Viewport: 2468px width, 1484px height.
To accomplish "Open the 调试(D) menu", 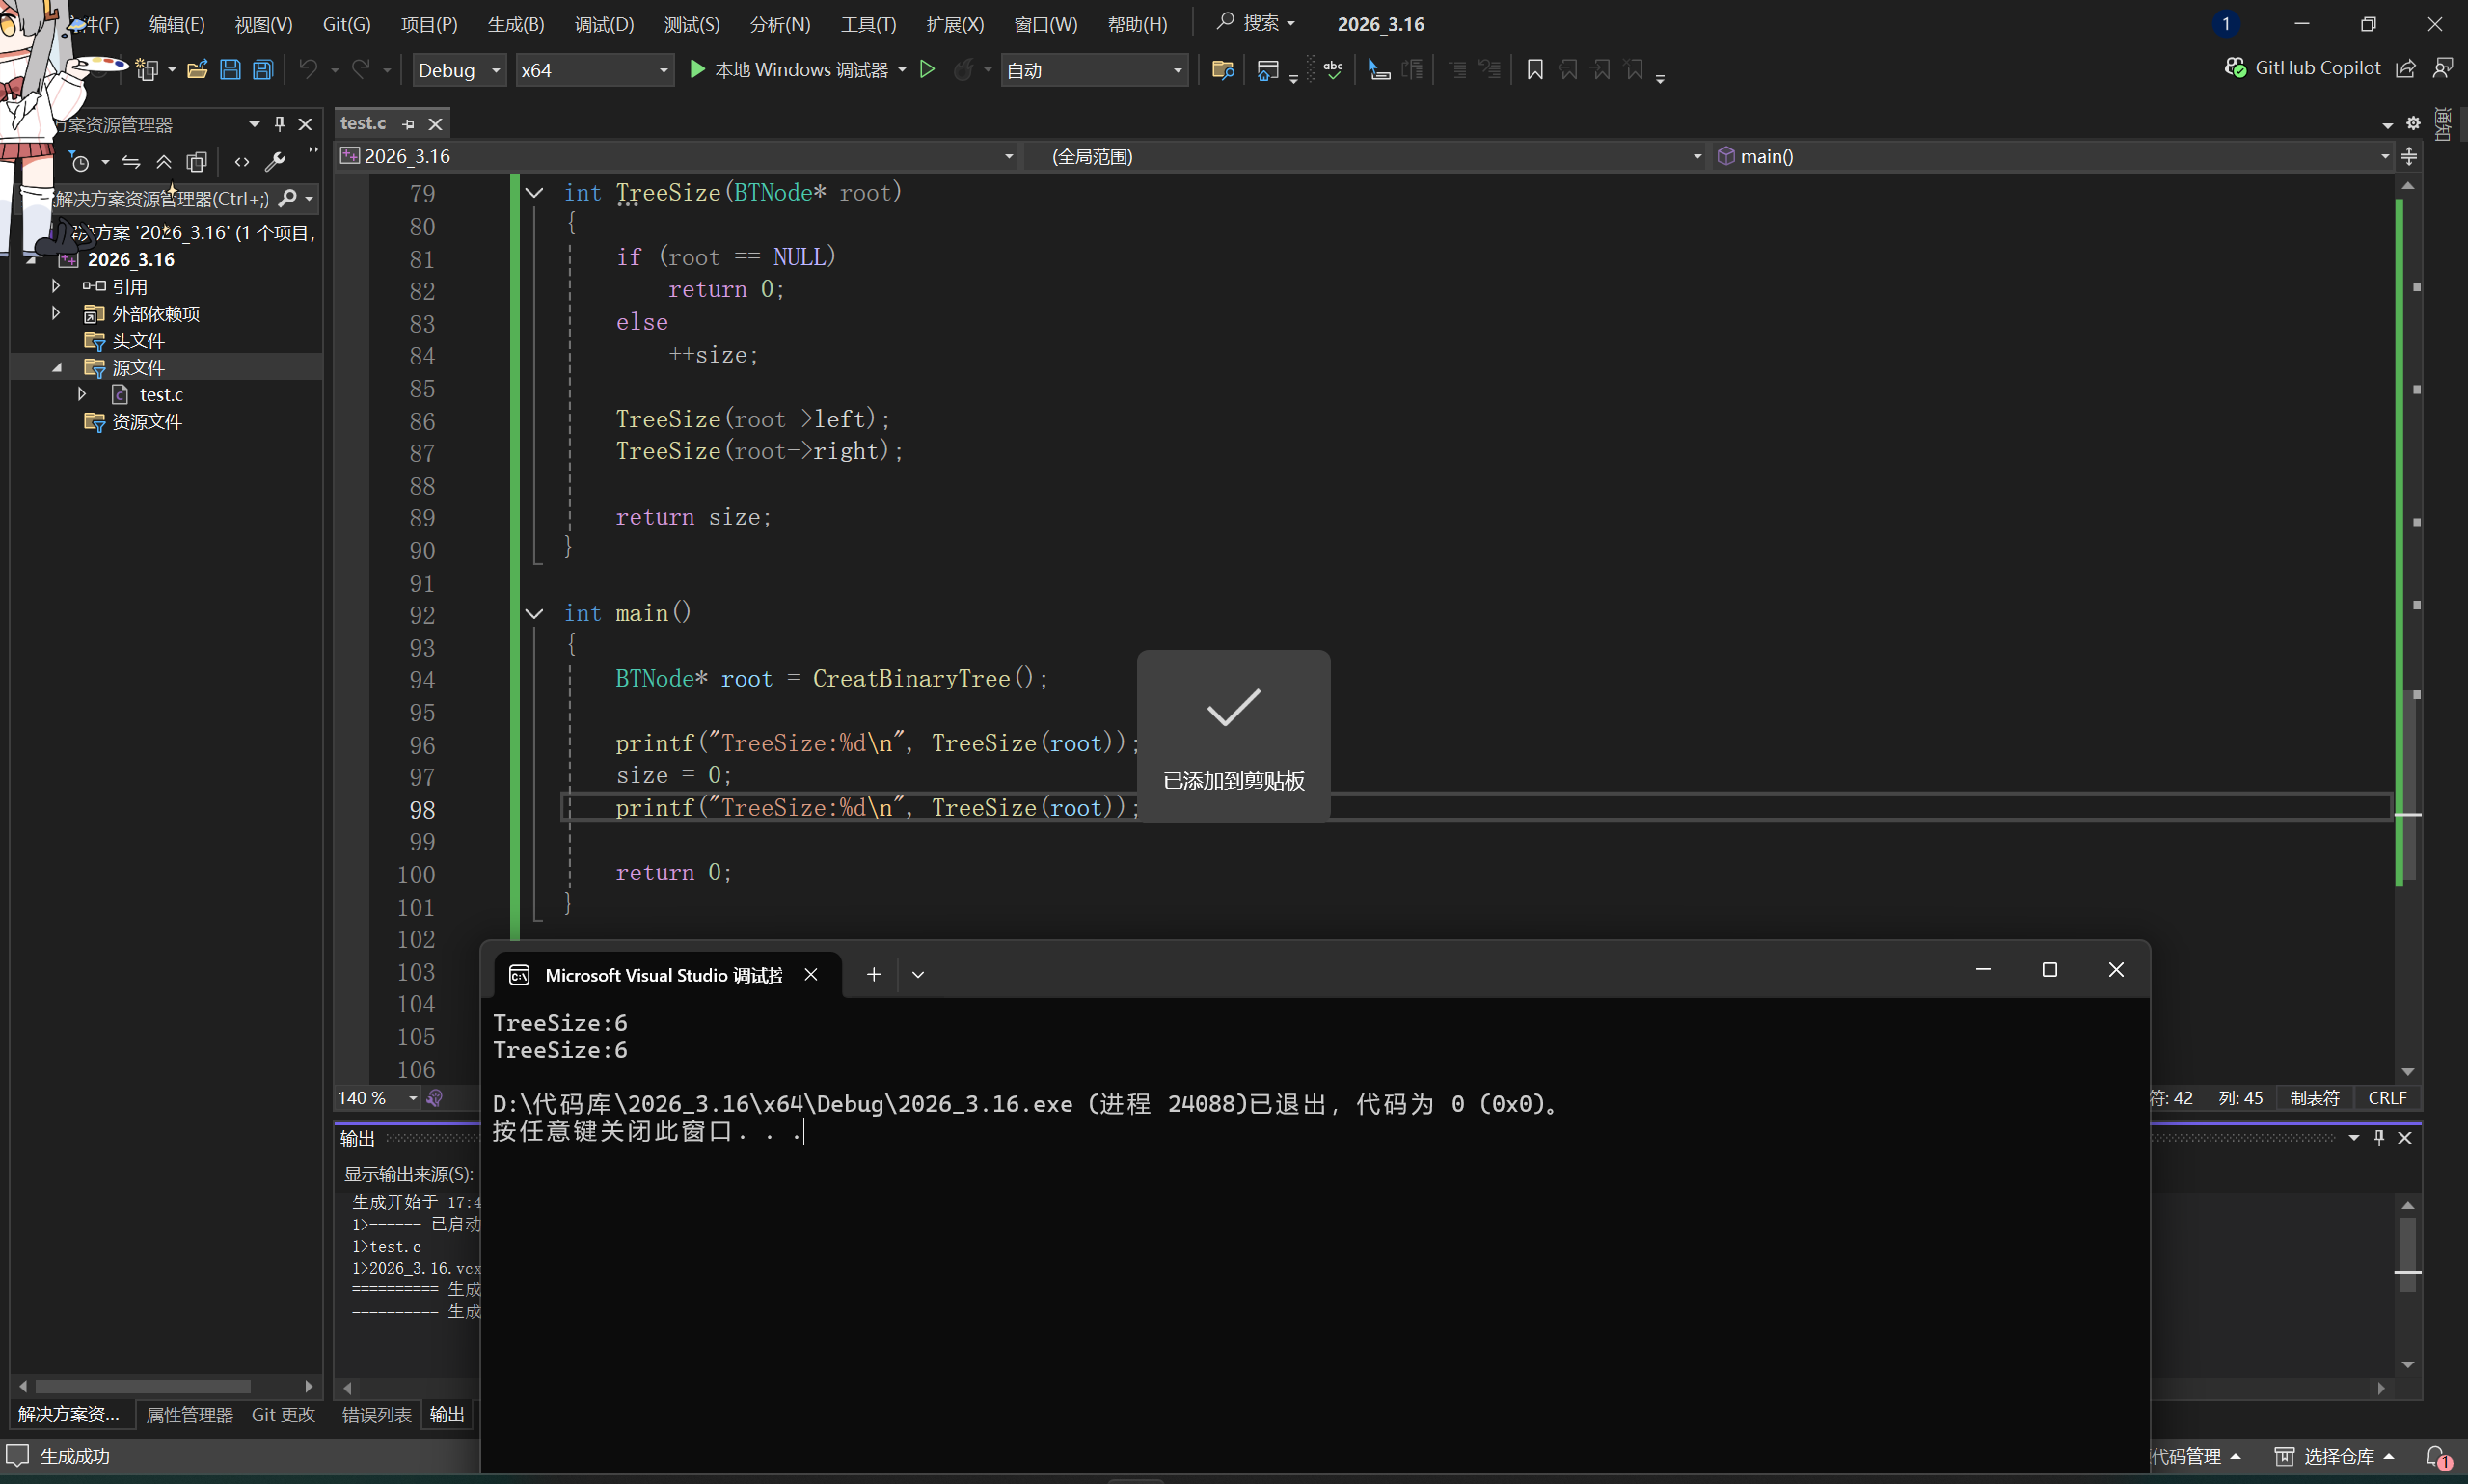I will (x=604, y=24).
